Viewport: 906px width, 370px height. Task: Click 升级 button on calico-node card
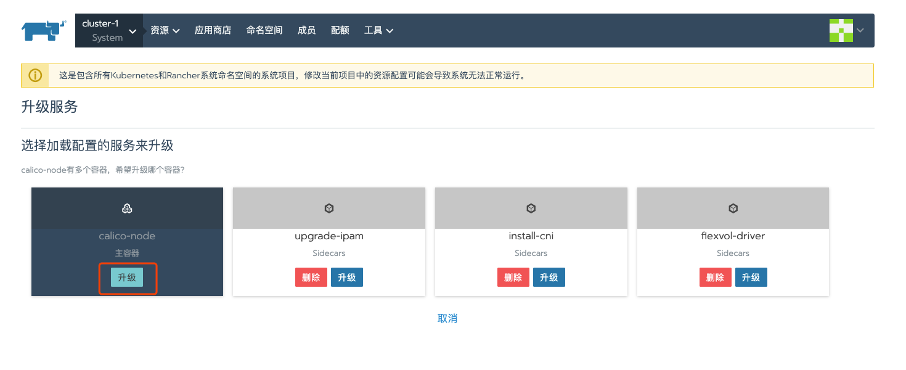127,278
